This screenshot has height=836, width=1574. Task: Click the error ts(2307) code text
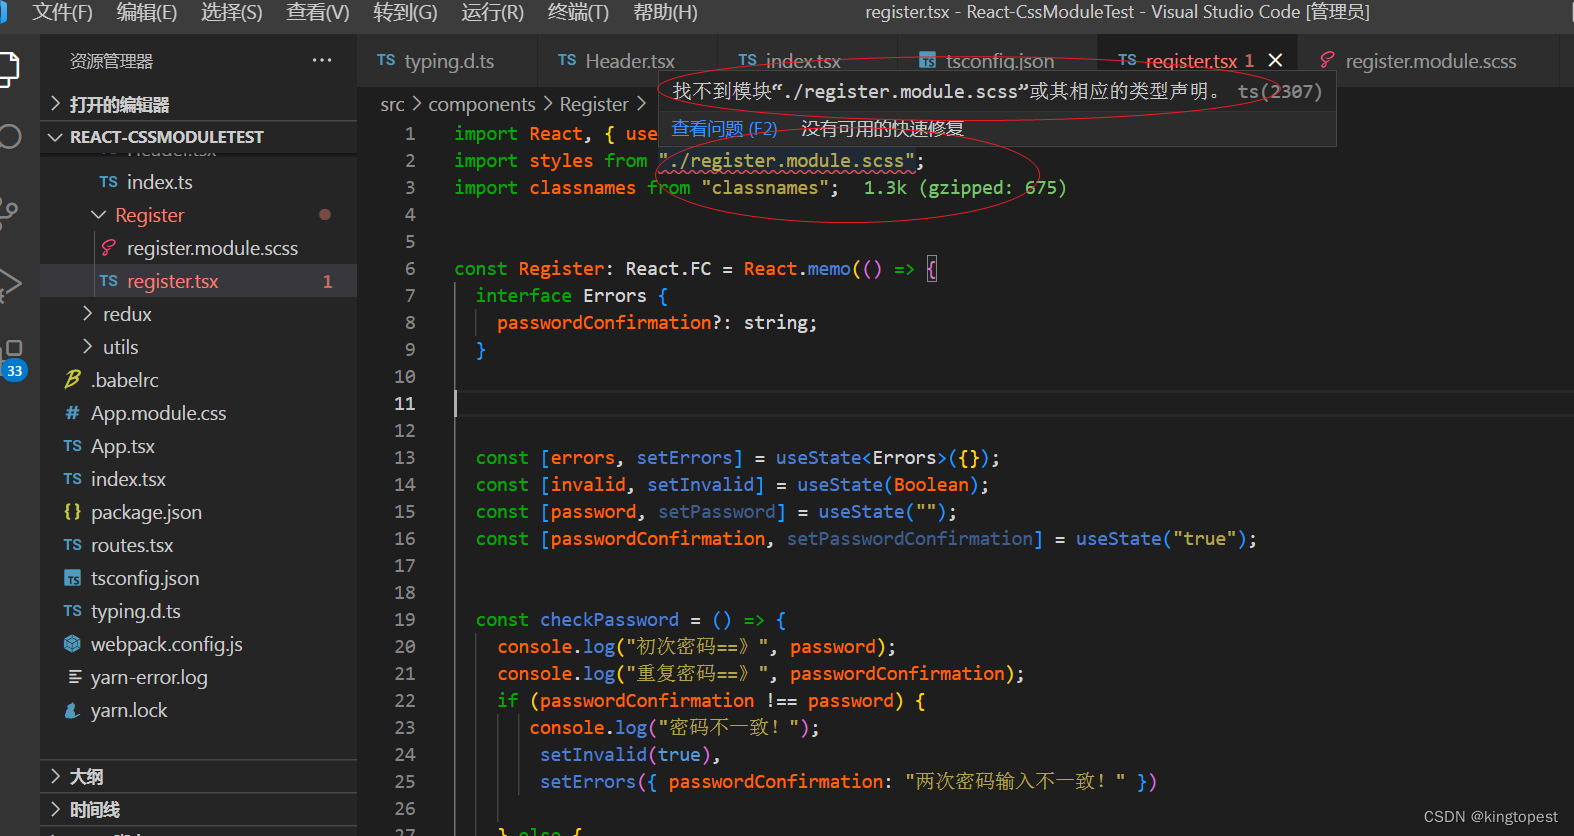coord(1279,92)
